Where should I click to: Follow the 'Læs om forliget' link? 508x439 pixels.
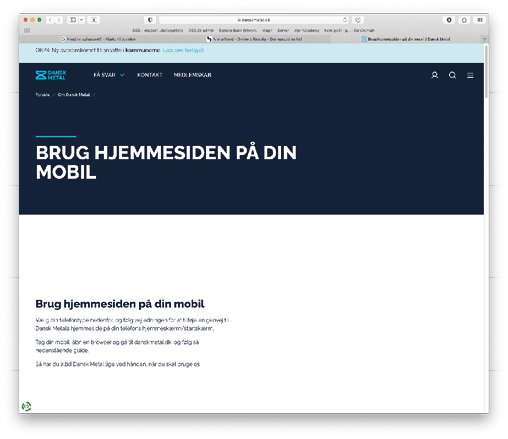pyautogui.click(x=184, y=50)
